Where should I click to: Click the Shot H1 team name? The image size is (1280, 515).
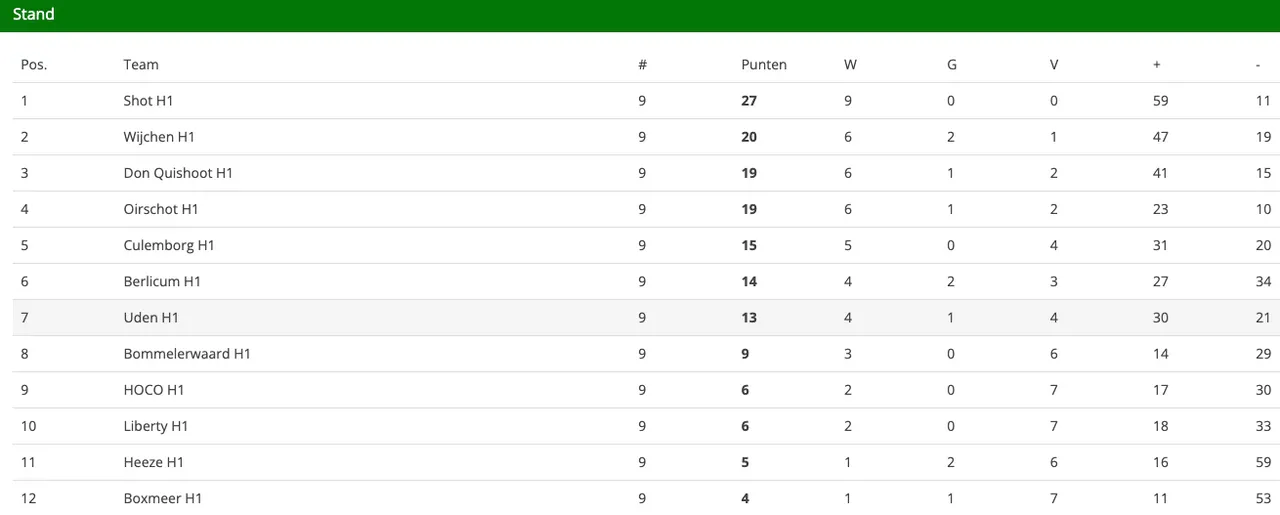(x=148, y=101)
